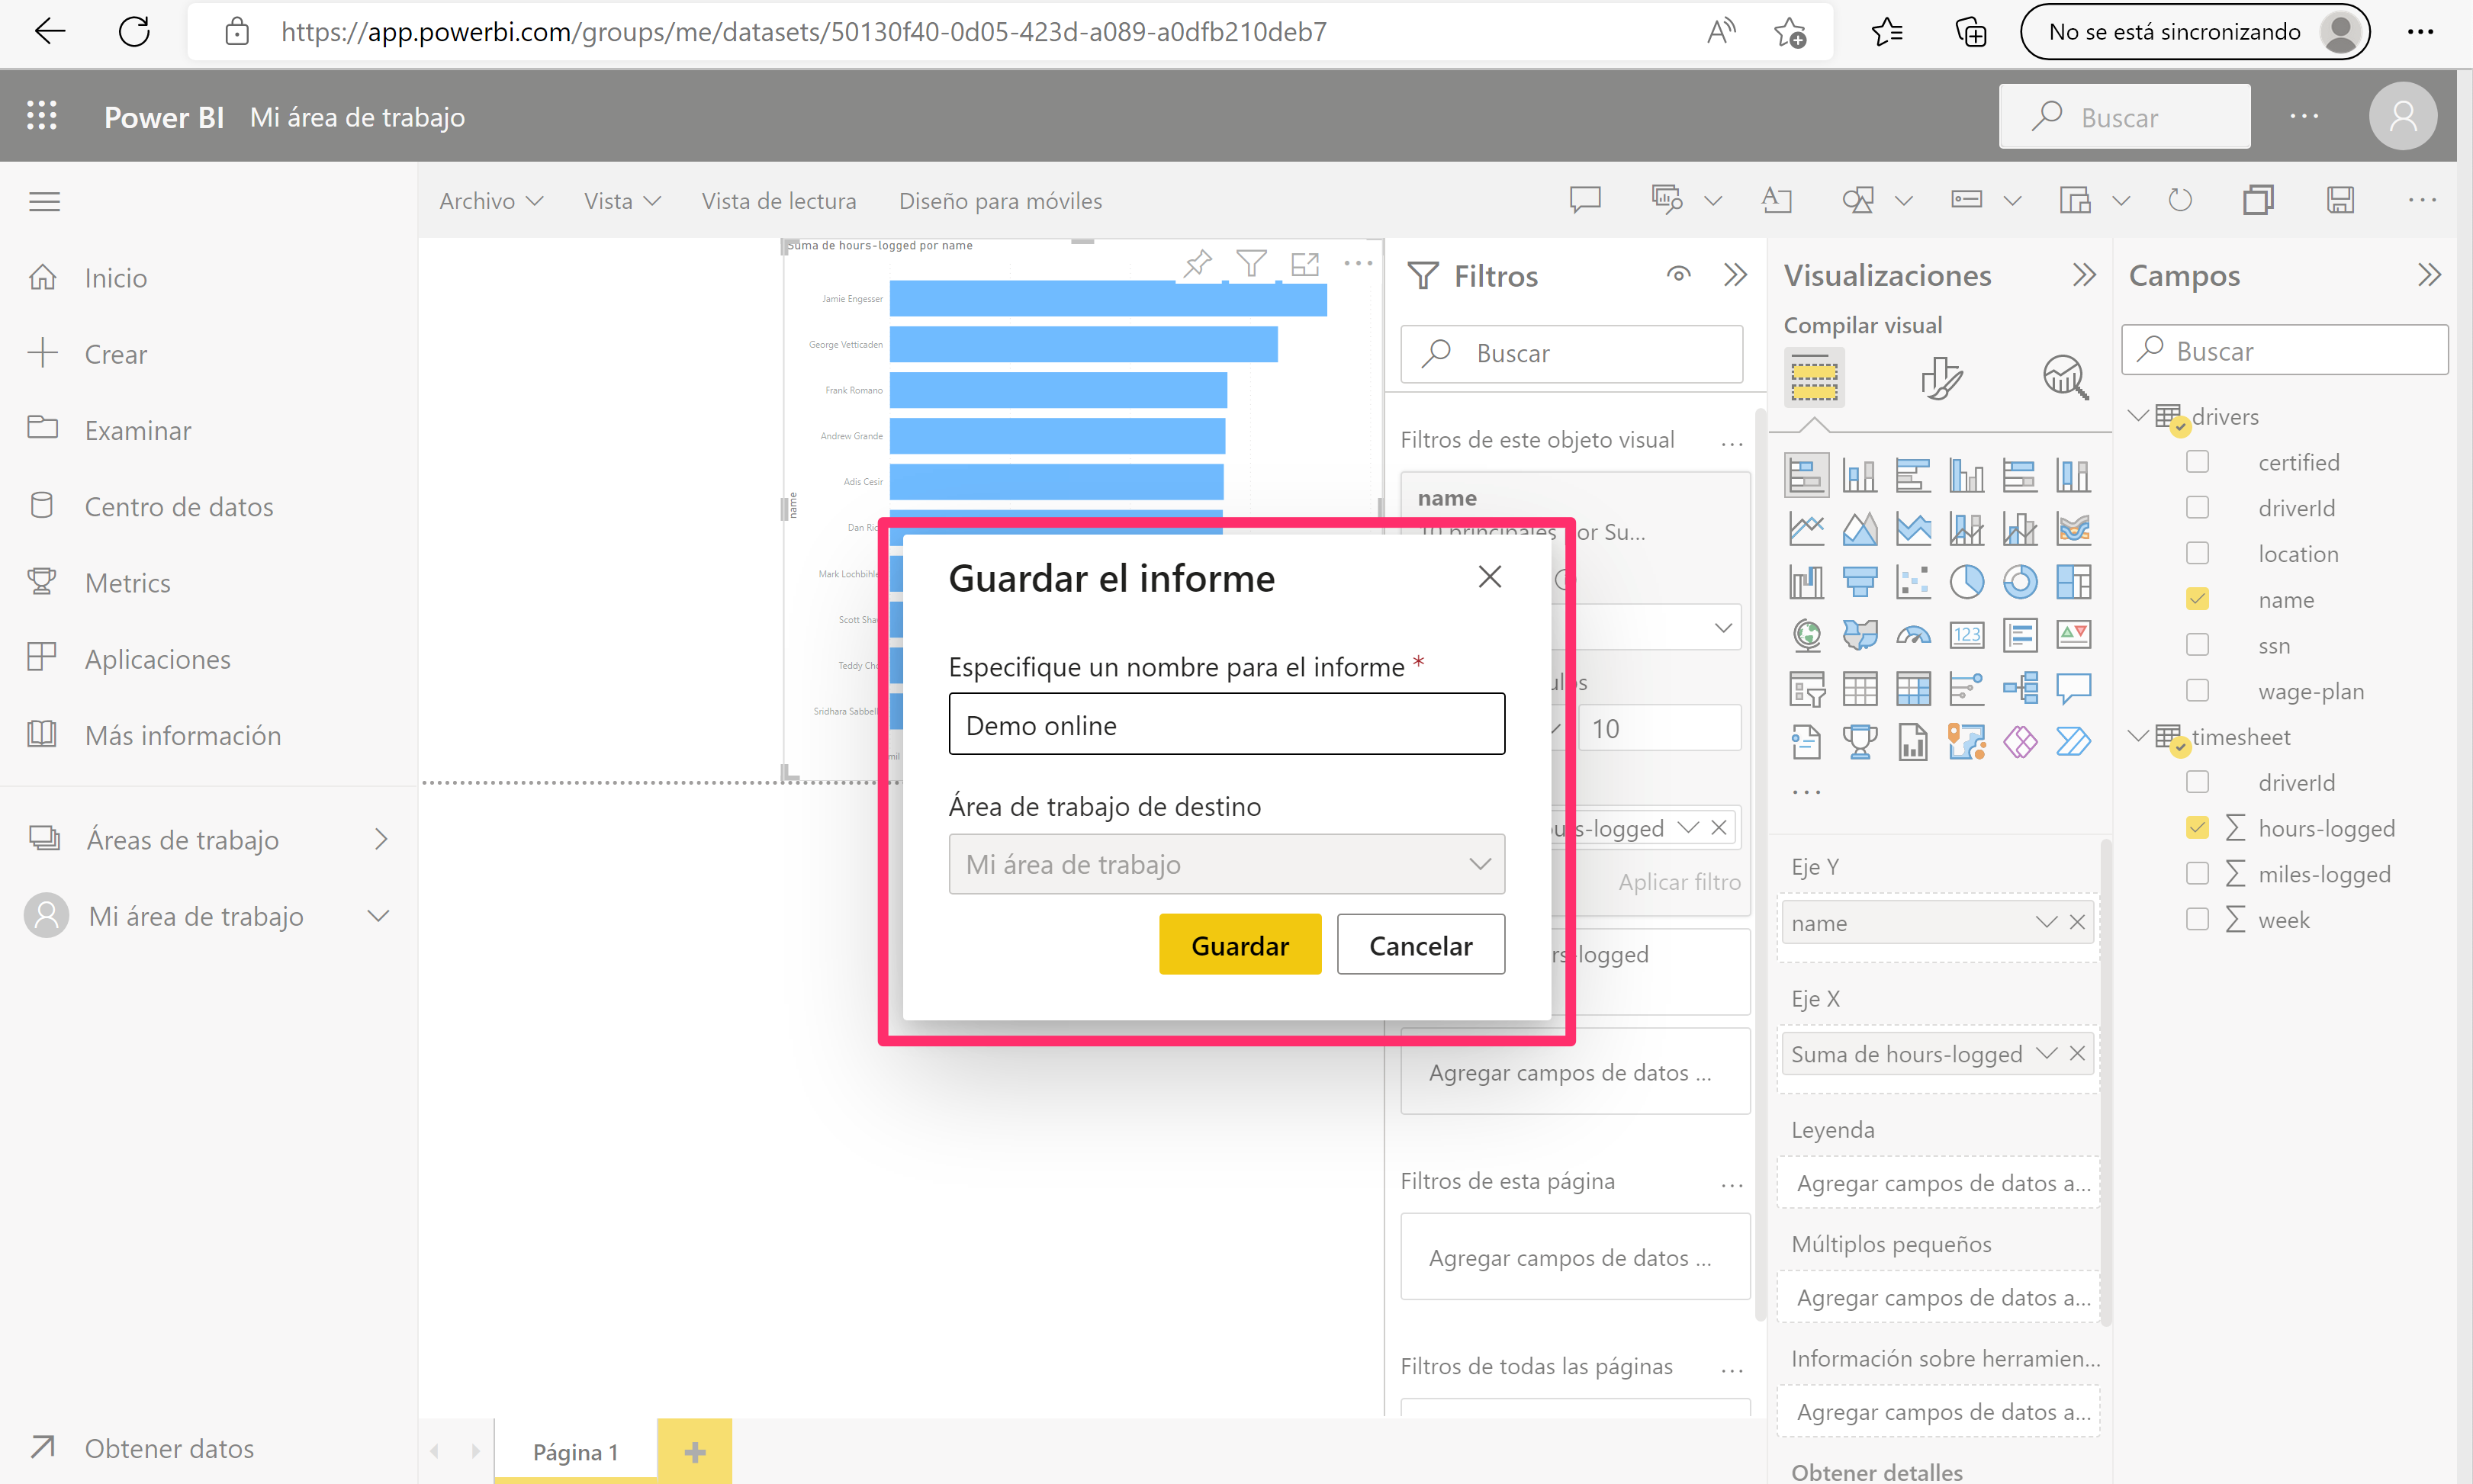Pin the bar chart visual
The height and width of the screenshot is (1484, 2473).
(1197, 263)
